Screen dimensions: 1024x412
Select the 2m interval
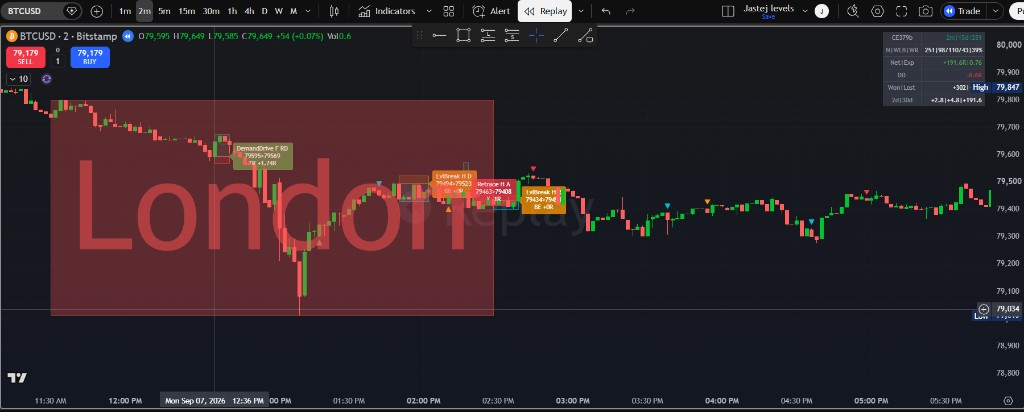[x=144, y=11]
